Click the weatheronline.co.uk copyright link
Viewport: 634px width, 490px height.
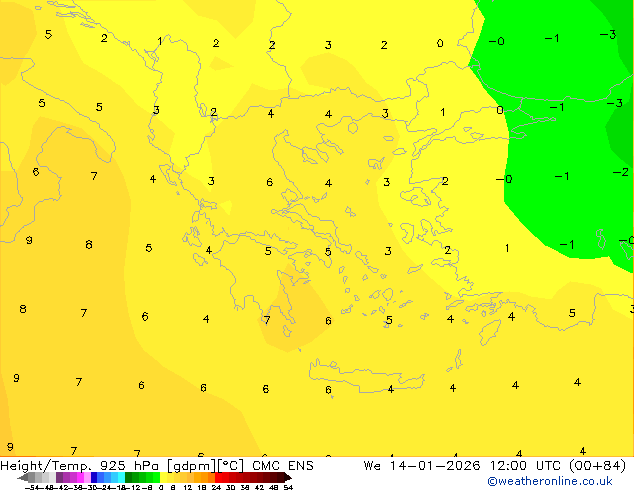click(x=549, y=481)
